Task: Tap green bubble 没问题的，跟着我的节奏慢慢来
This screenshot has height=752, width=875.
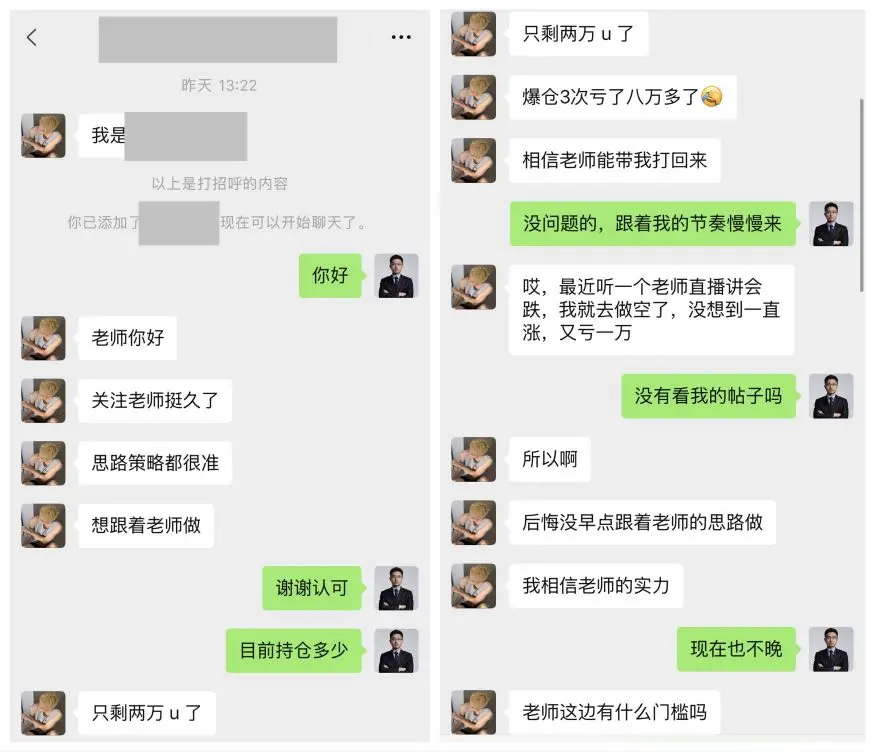Action: [x=652, y=224]
